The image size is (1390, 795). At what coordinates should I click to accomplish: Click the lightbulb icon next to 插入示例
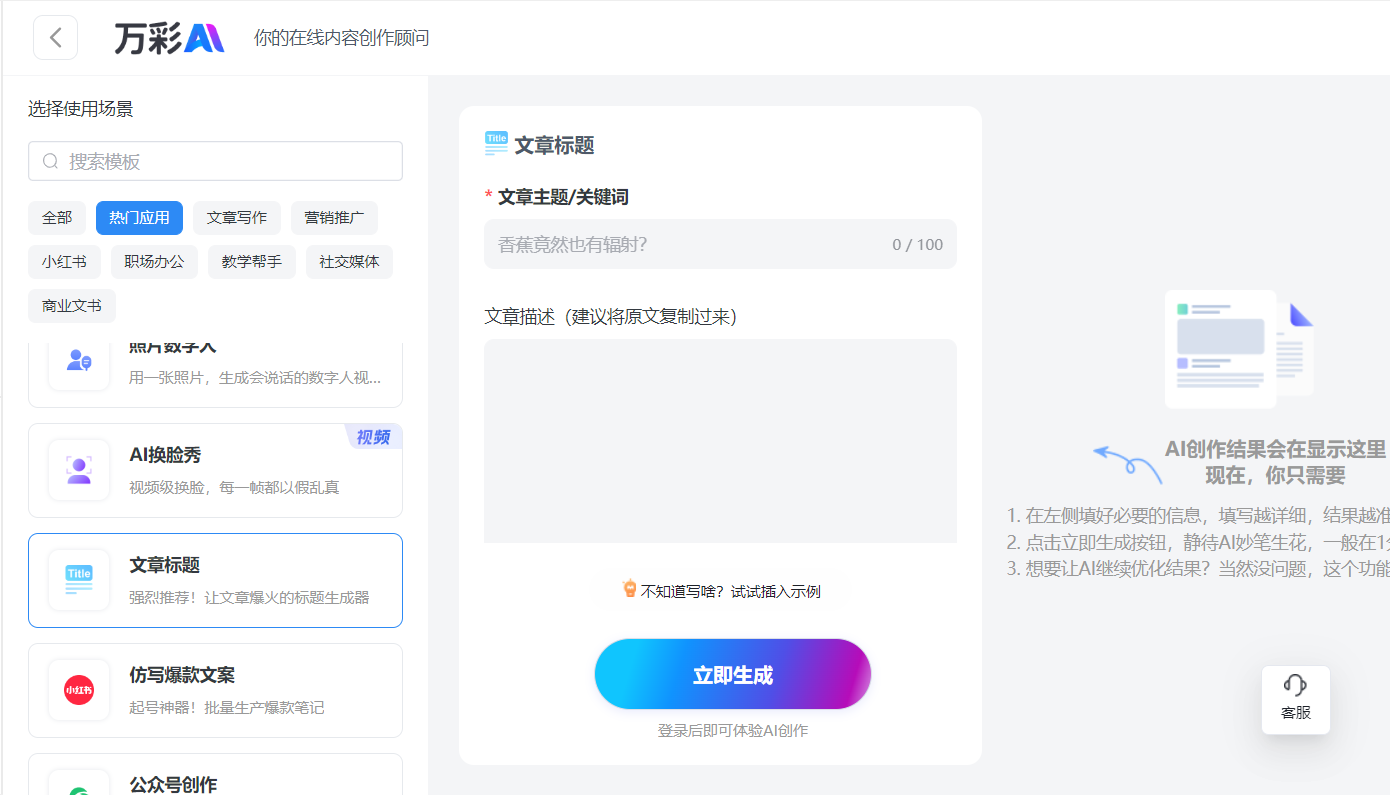629,589
